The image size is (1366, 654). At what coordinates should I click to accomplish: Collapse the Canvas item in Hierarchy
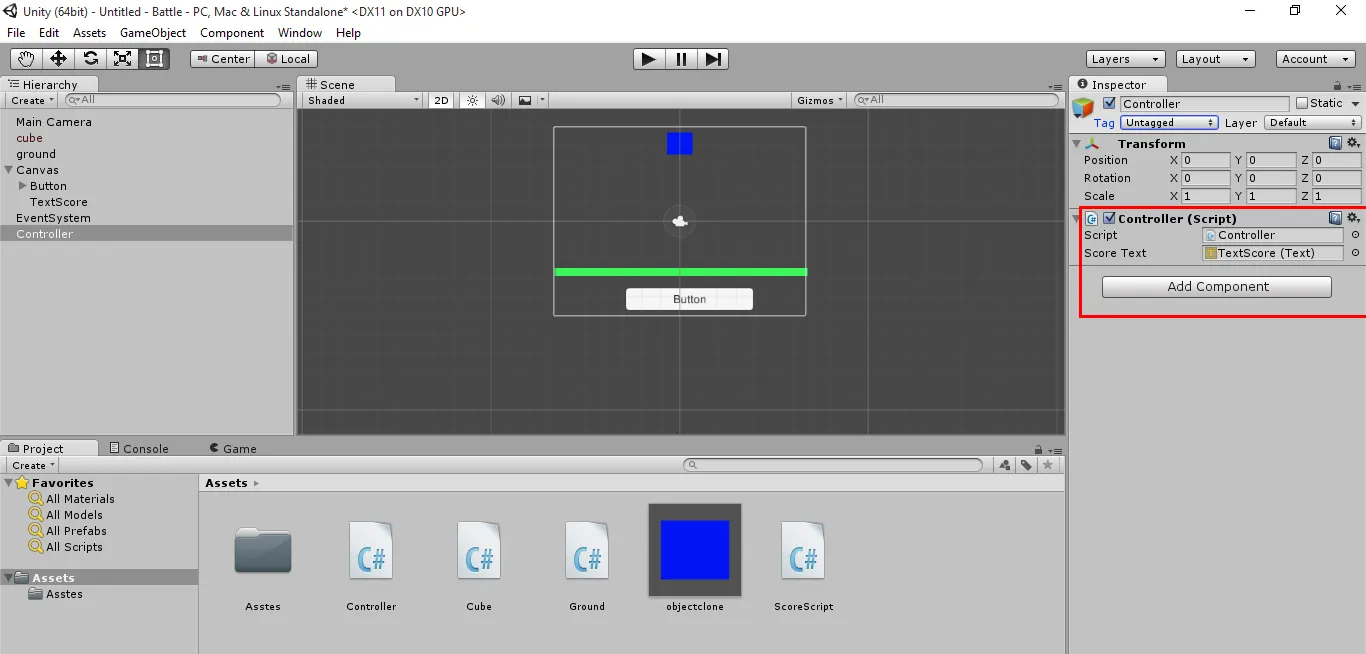click(x=9, y=170)
